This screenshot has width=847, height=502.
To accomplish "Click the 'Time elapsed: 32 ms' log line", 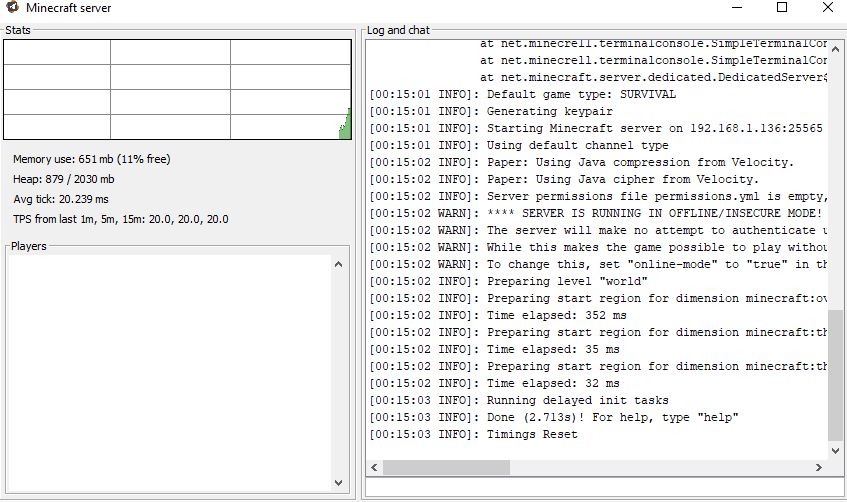I will coord(494,383).
